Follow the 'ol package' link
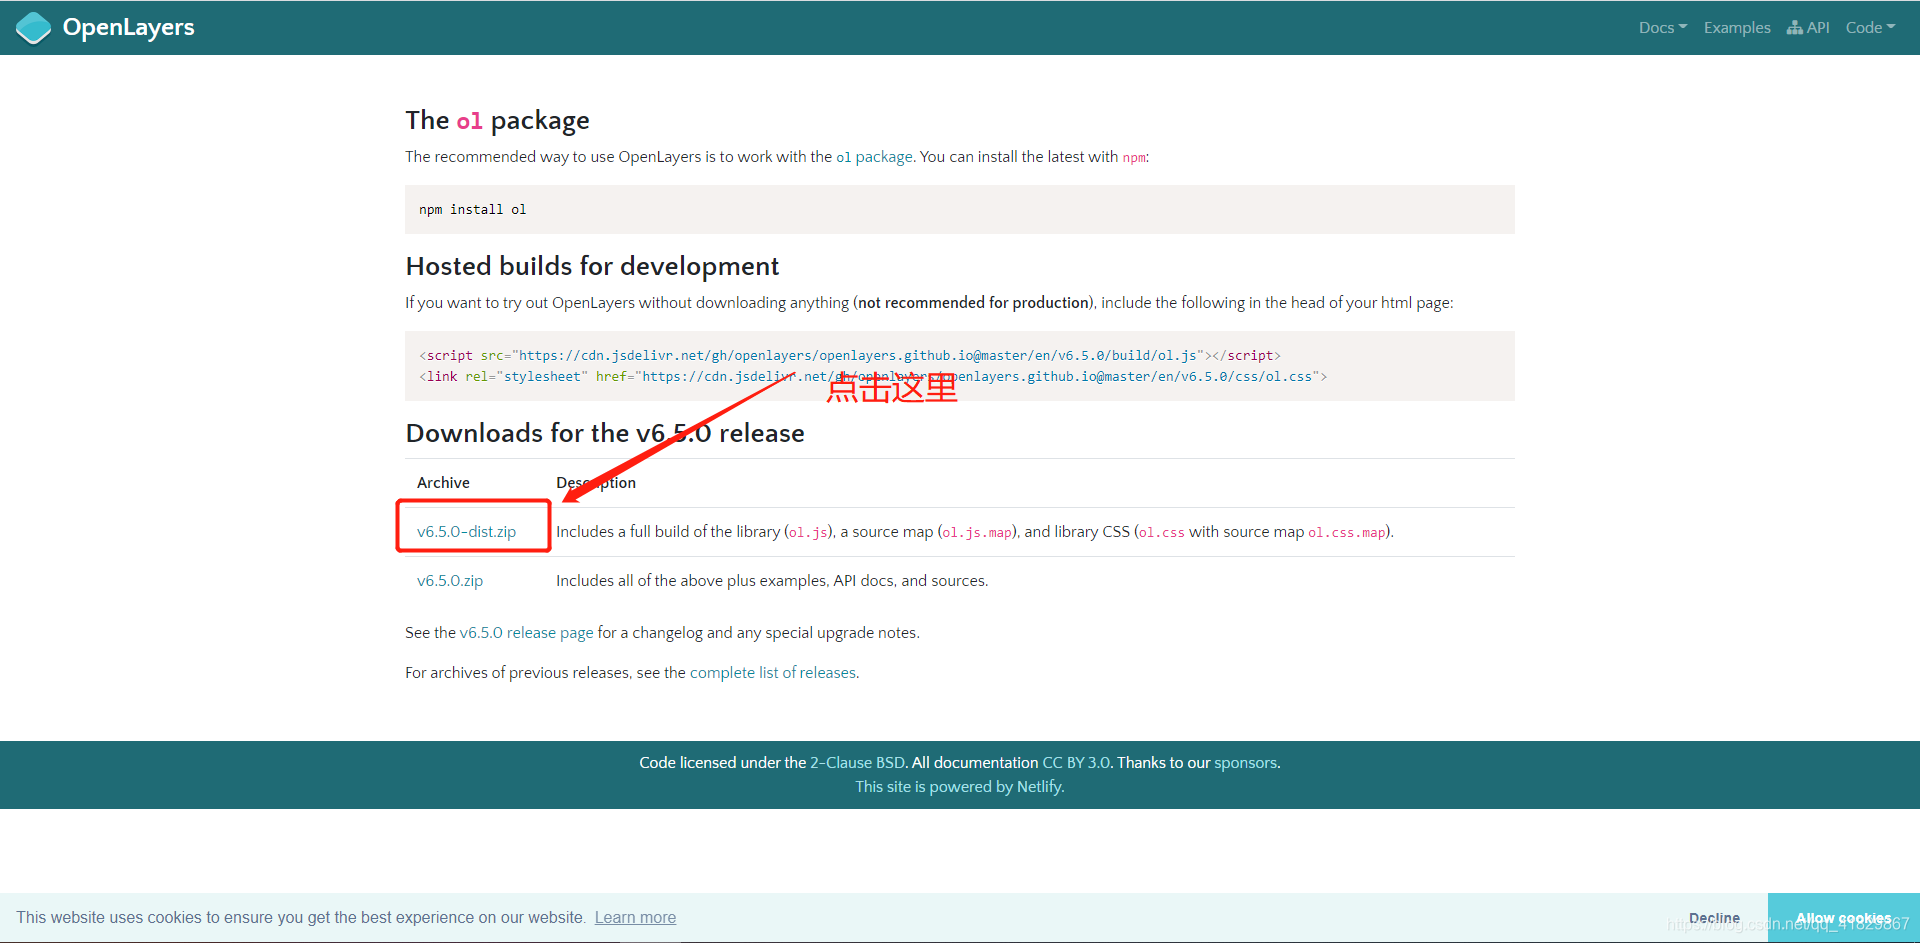The image size is (1920, 943). [x=874, y=157]
